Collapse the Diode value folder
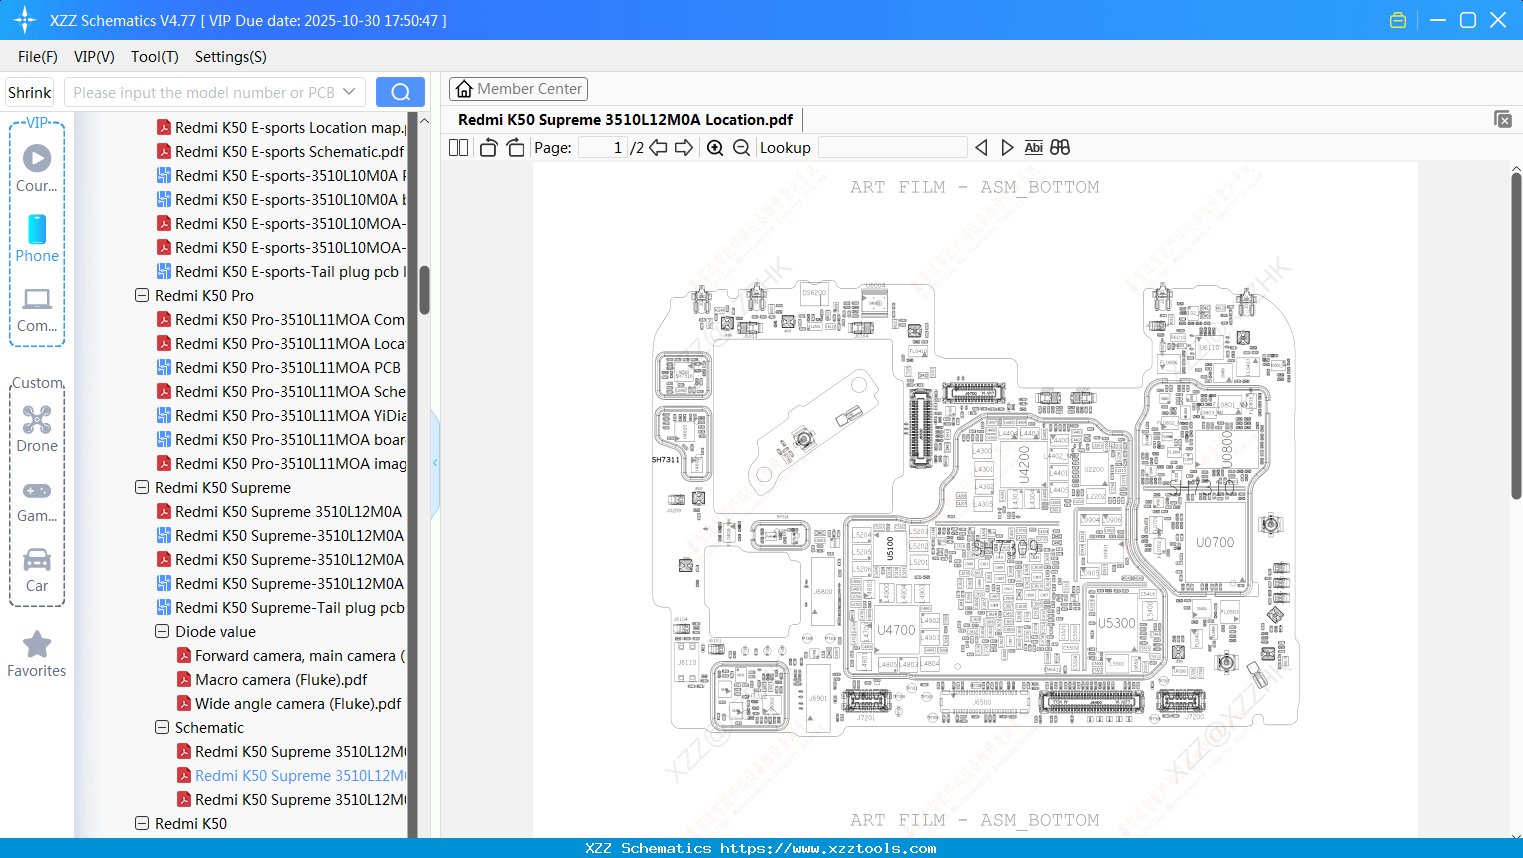 pos(162,631)
